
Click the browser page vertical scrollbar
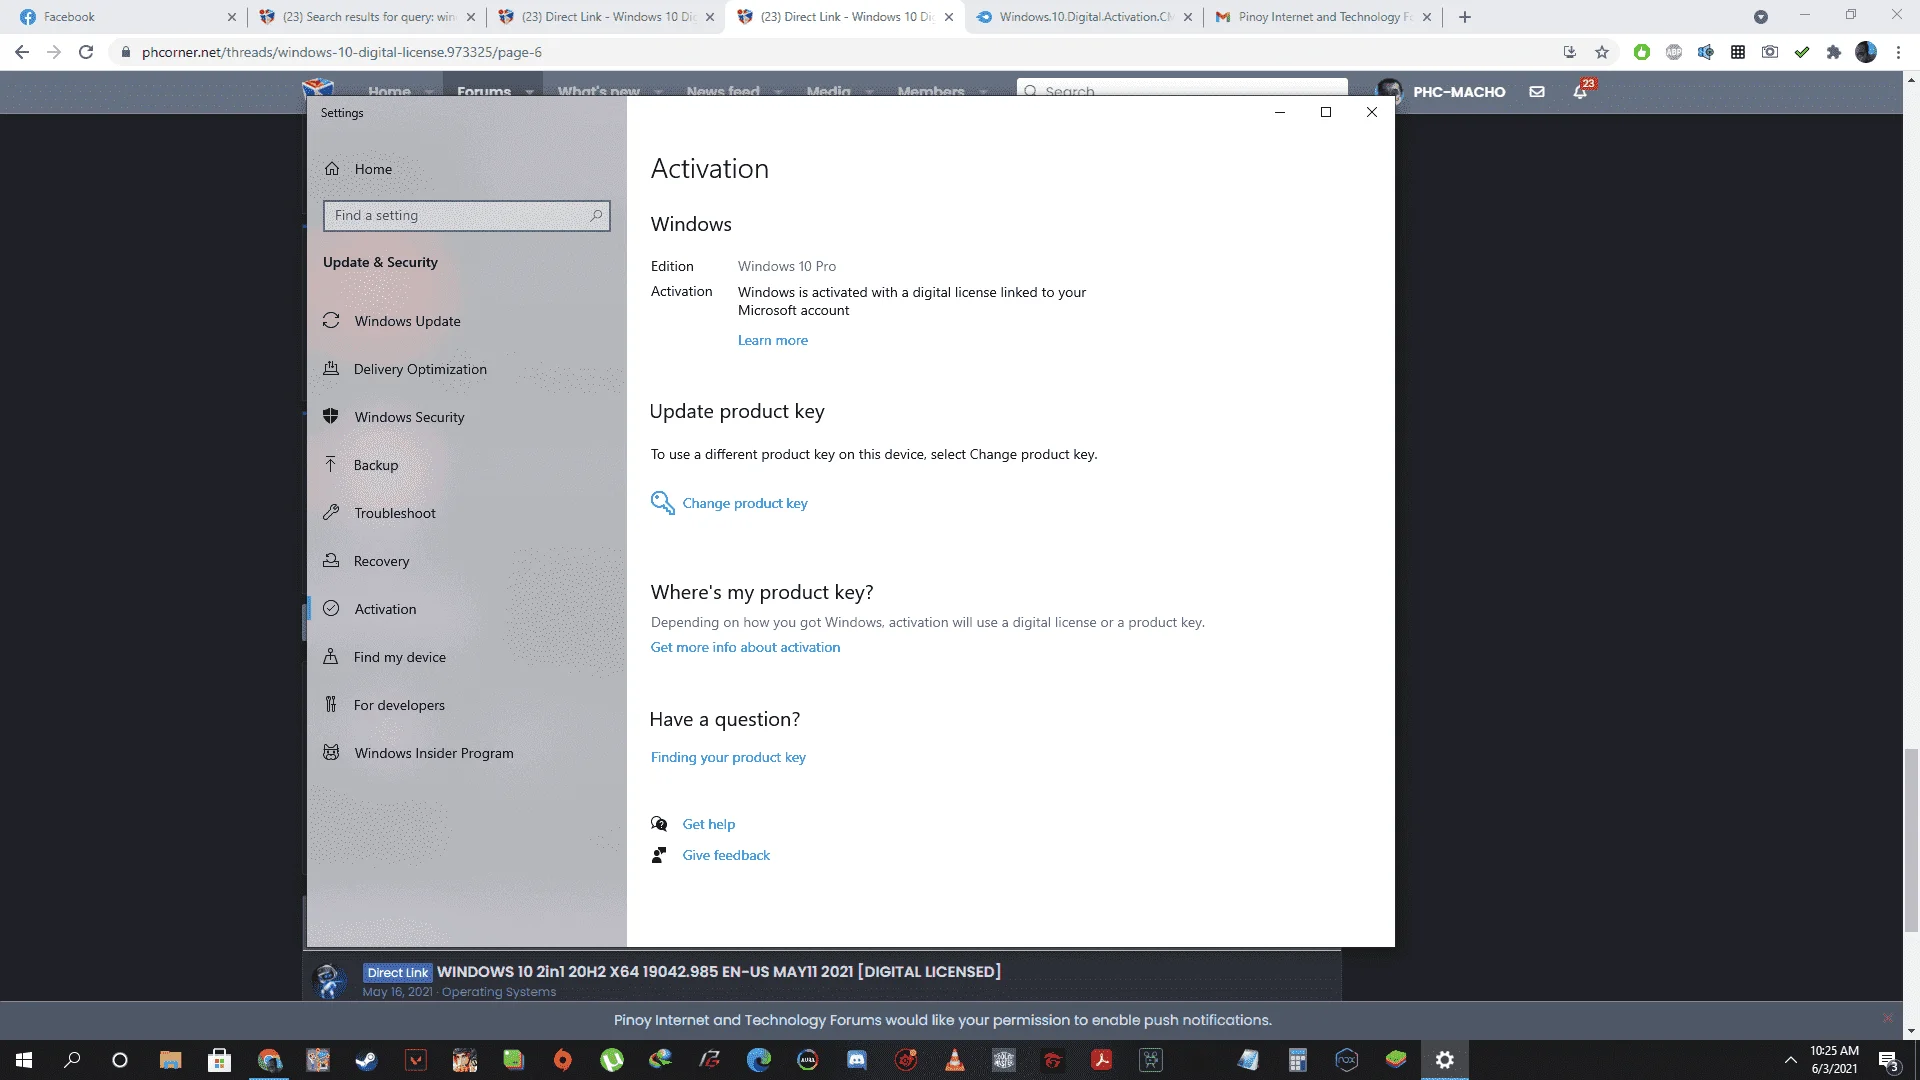[x=1911, y=840]
